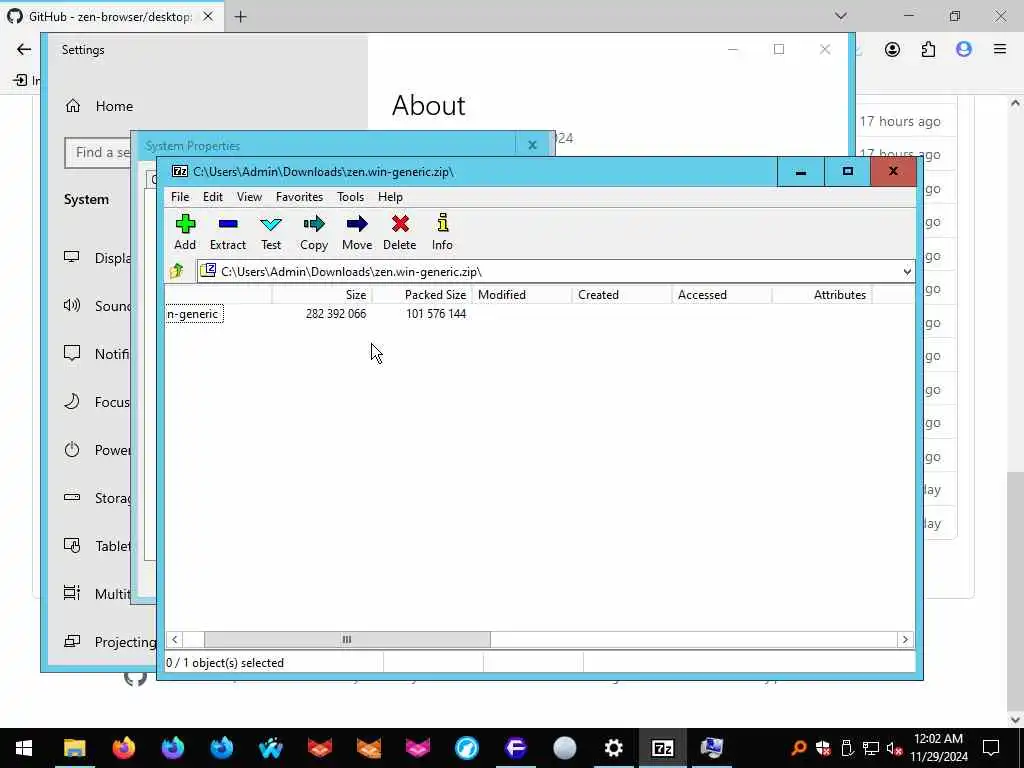
Task: Open the browser extensions icon
Action: [928, 49]
